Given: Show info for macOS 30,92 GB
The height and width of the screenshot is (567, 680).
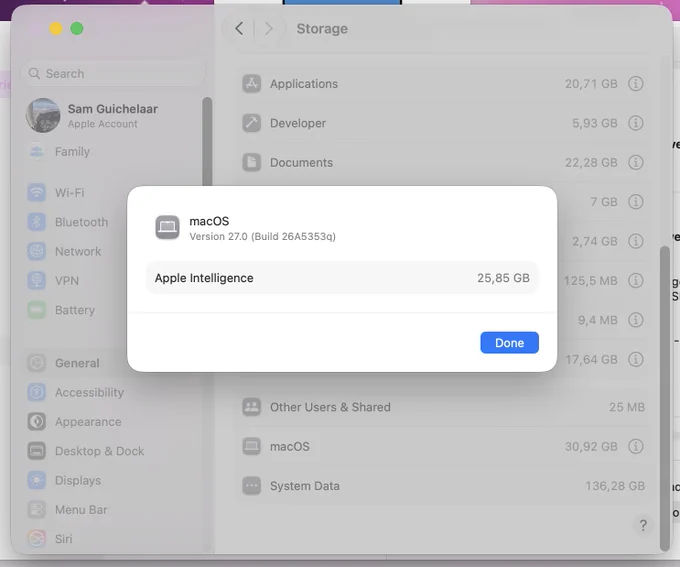Looking at the screenshot, I should [636, 446].
